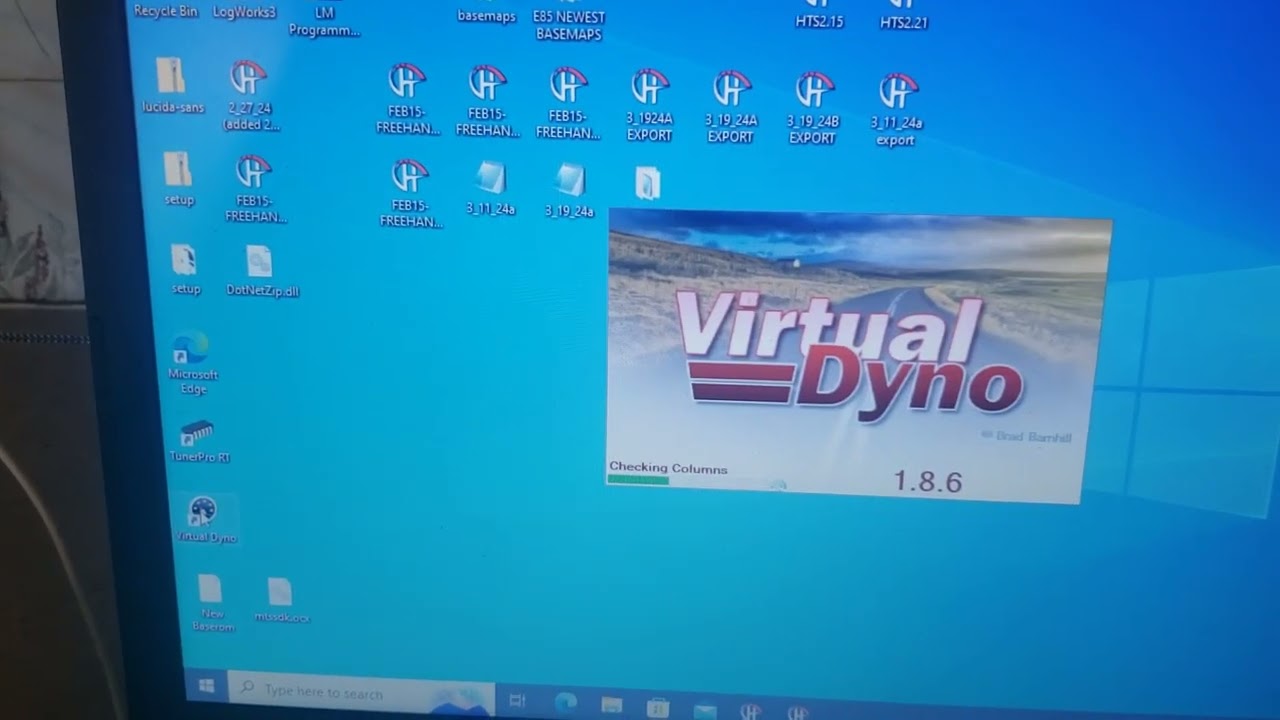Open File Explorer from the taskbar
The height and width of the screenshot is (720, 1280).
click(612, 706)
